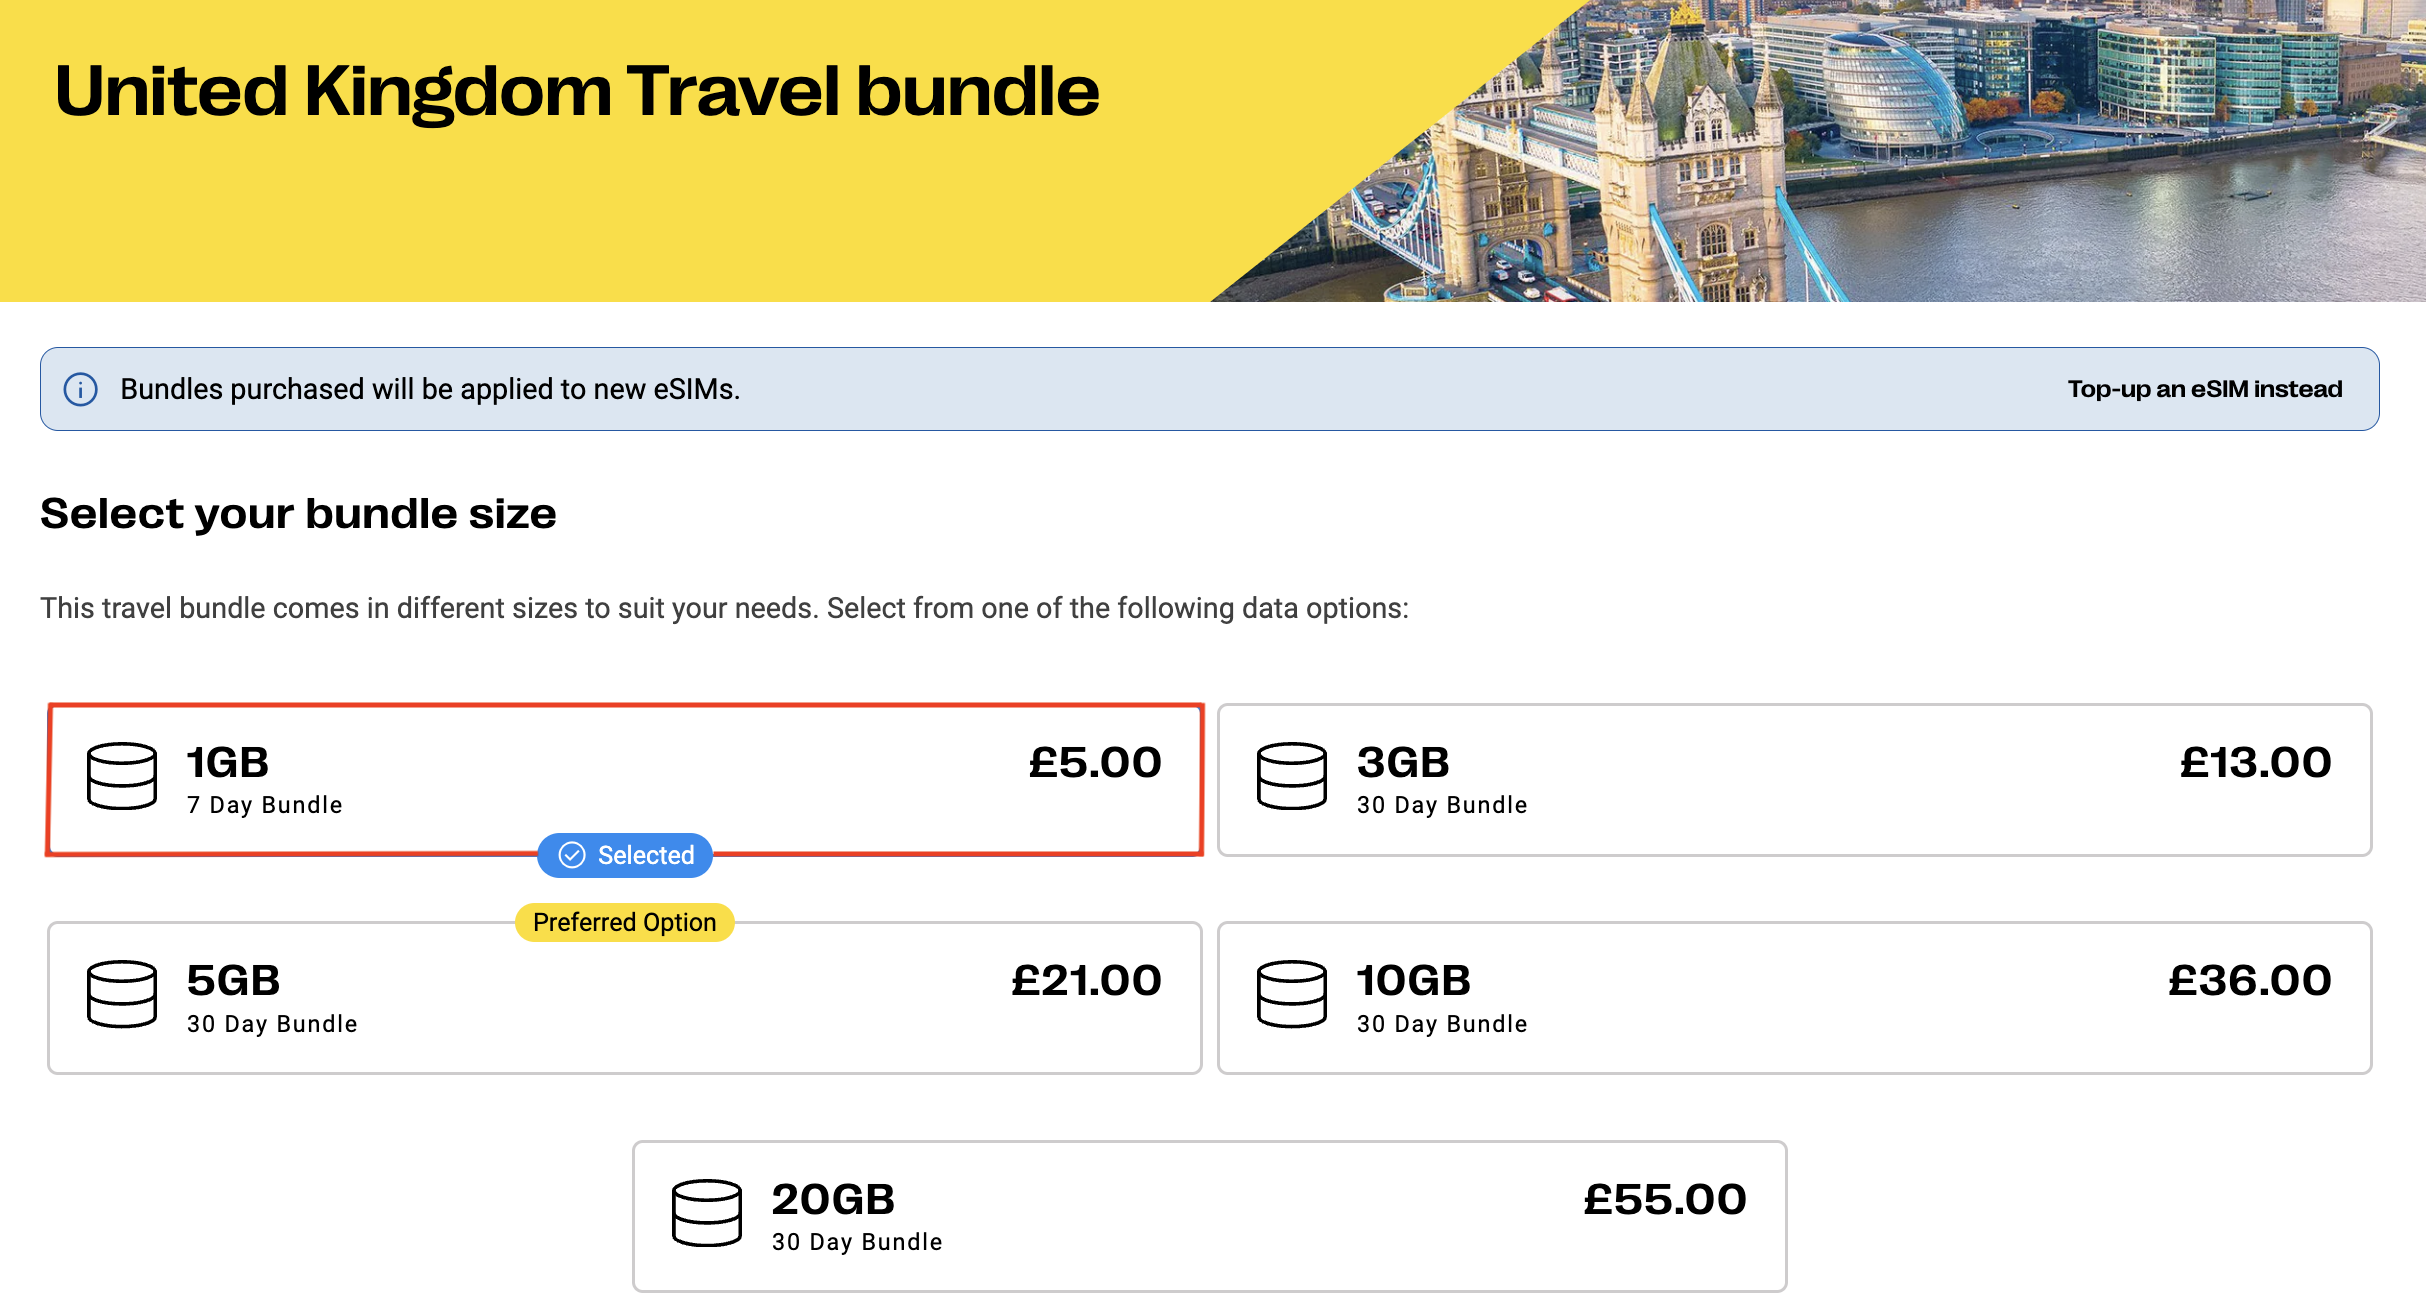Viewport: 2426px width, 1310px height.
Task: Click the Preferred Option badge
Action: (624, 922)
